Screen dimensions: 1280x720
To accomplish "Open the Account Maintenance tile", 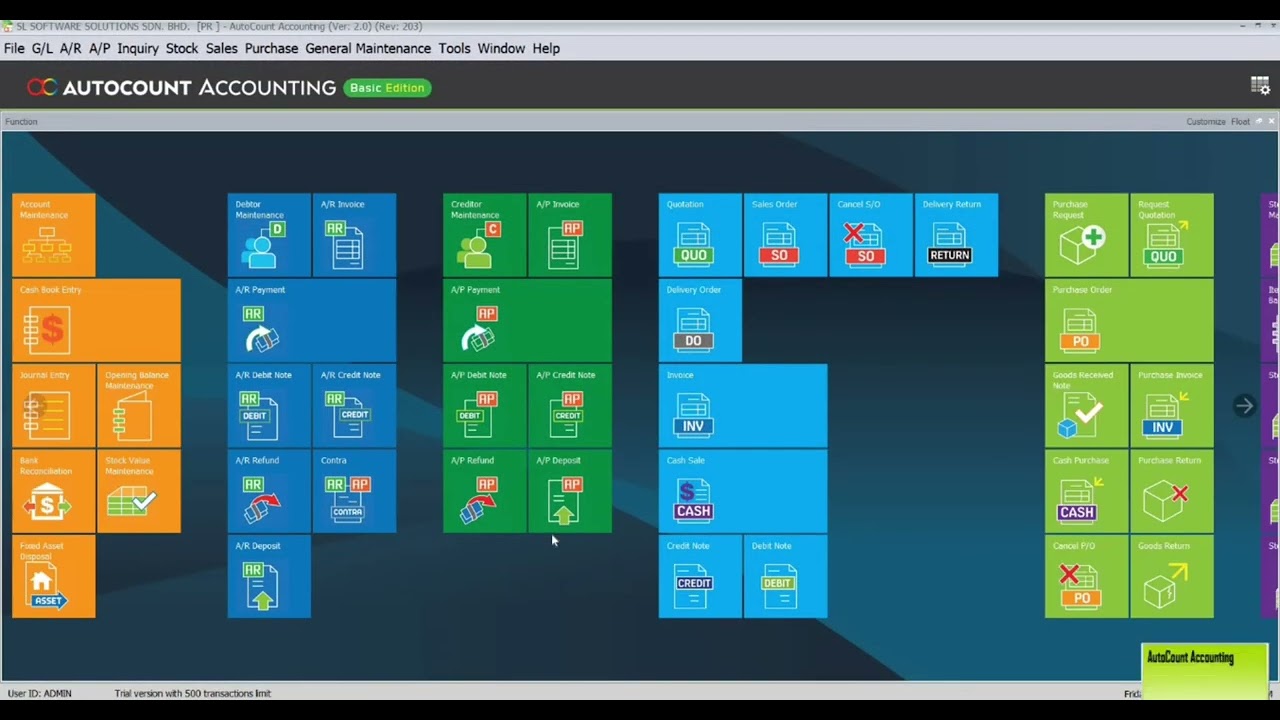I will tap(54, 235).
